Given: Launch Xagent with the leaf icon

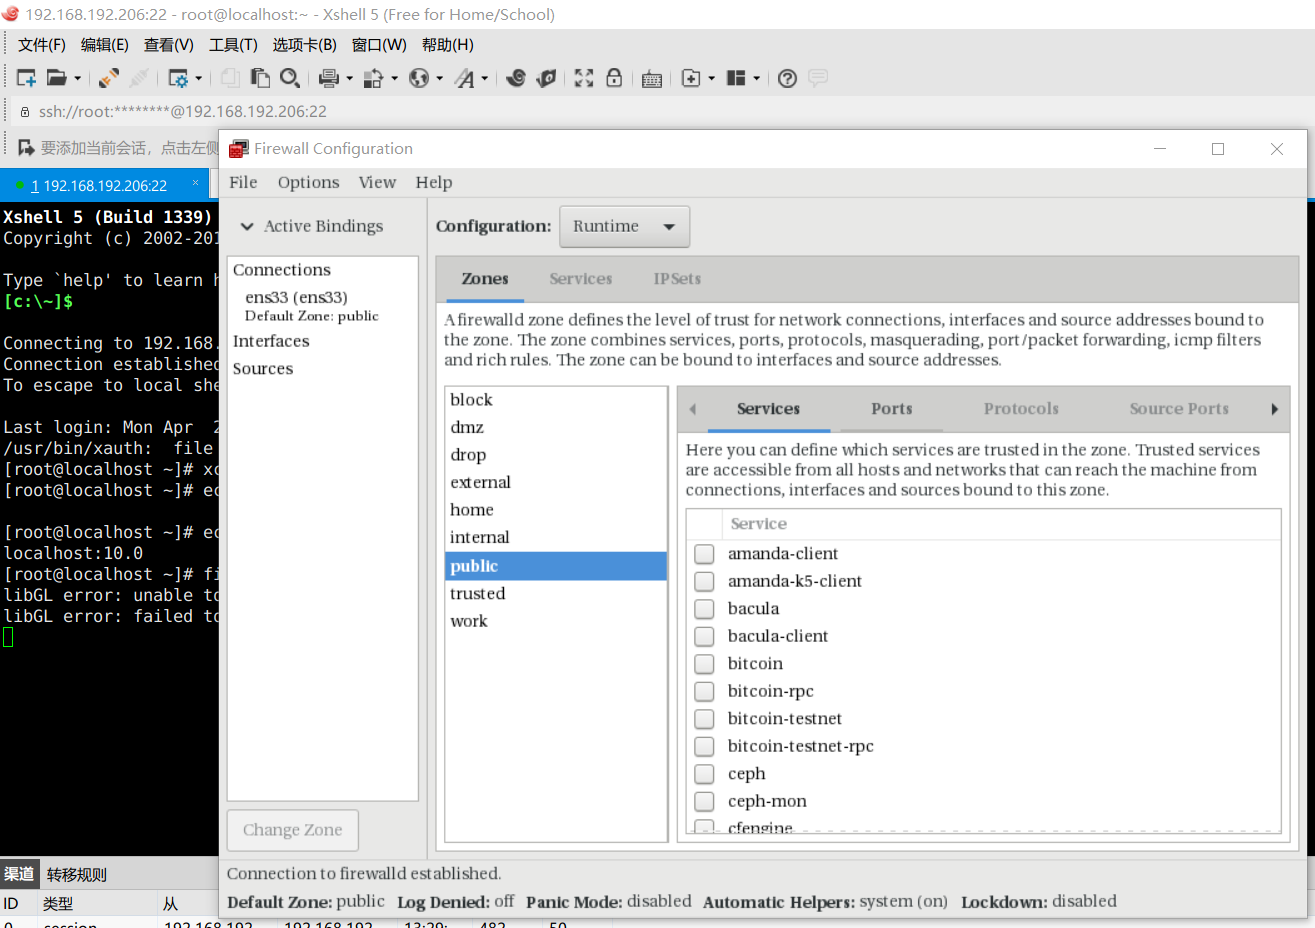Looking at the screenshot, I should click(x=546, y=78).
